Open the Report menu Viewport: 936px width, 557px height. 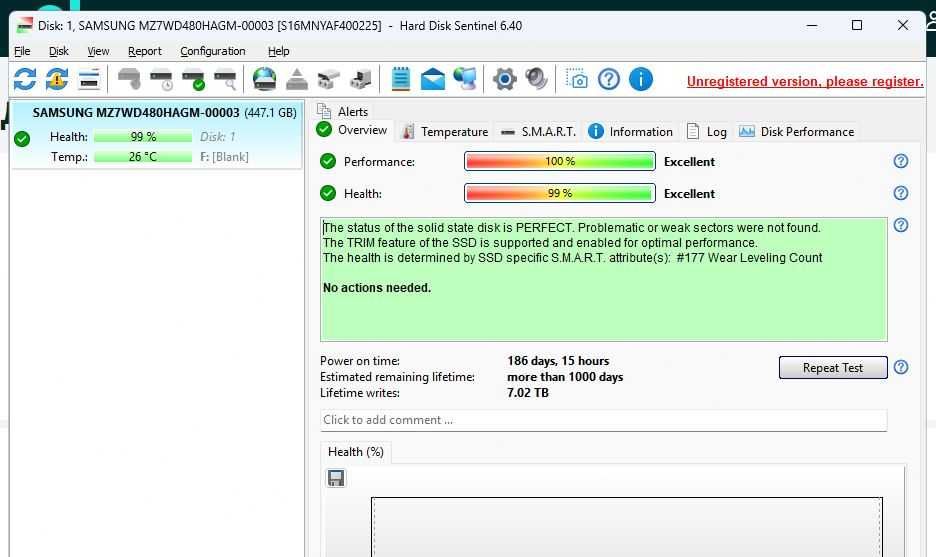[x=144, y=51]
